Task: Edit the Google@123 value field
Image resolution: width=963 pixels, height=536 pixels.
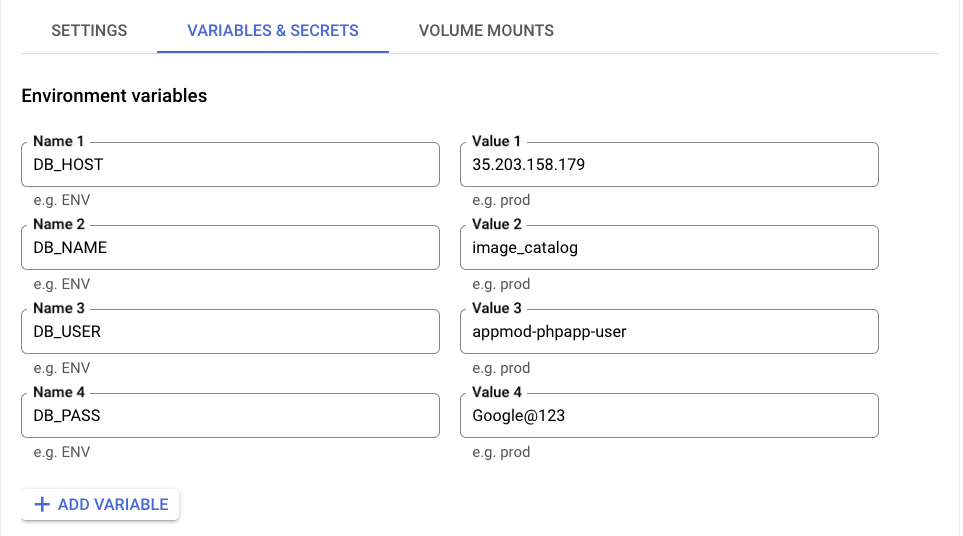Action: [669, 416]
